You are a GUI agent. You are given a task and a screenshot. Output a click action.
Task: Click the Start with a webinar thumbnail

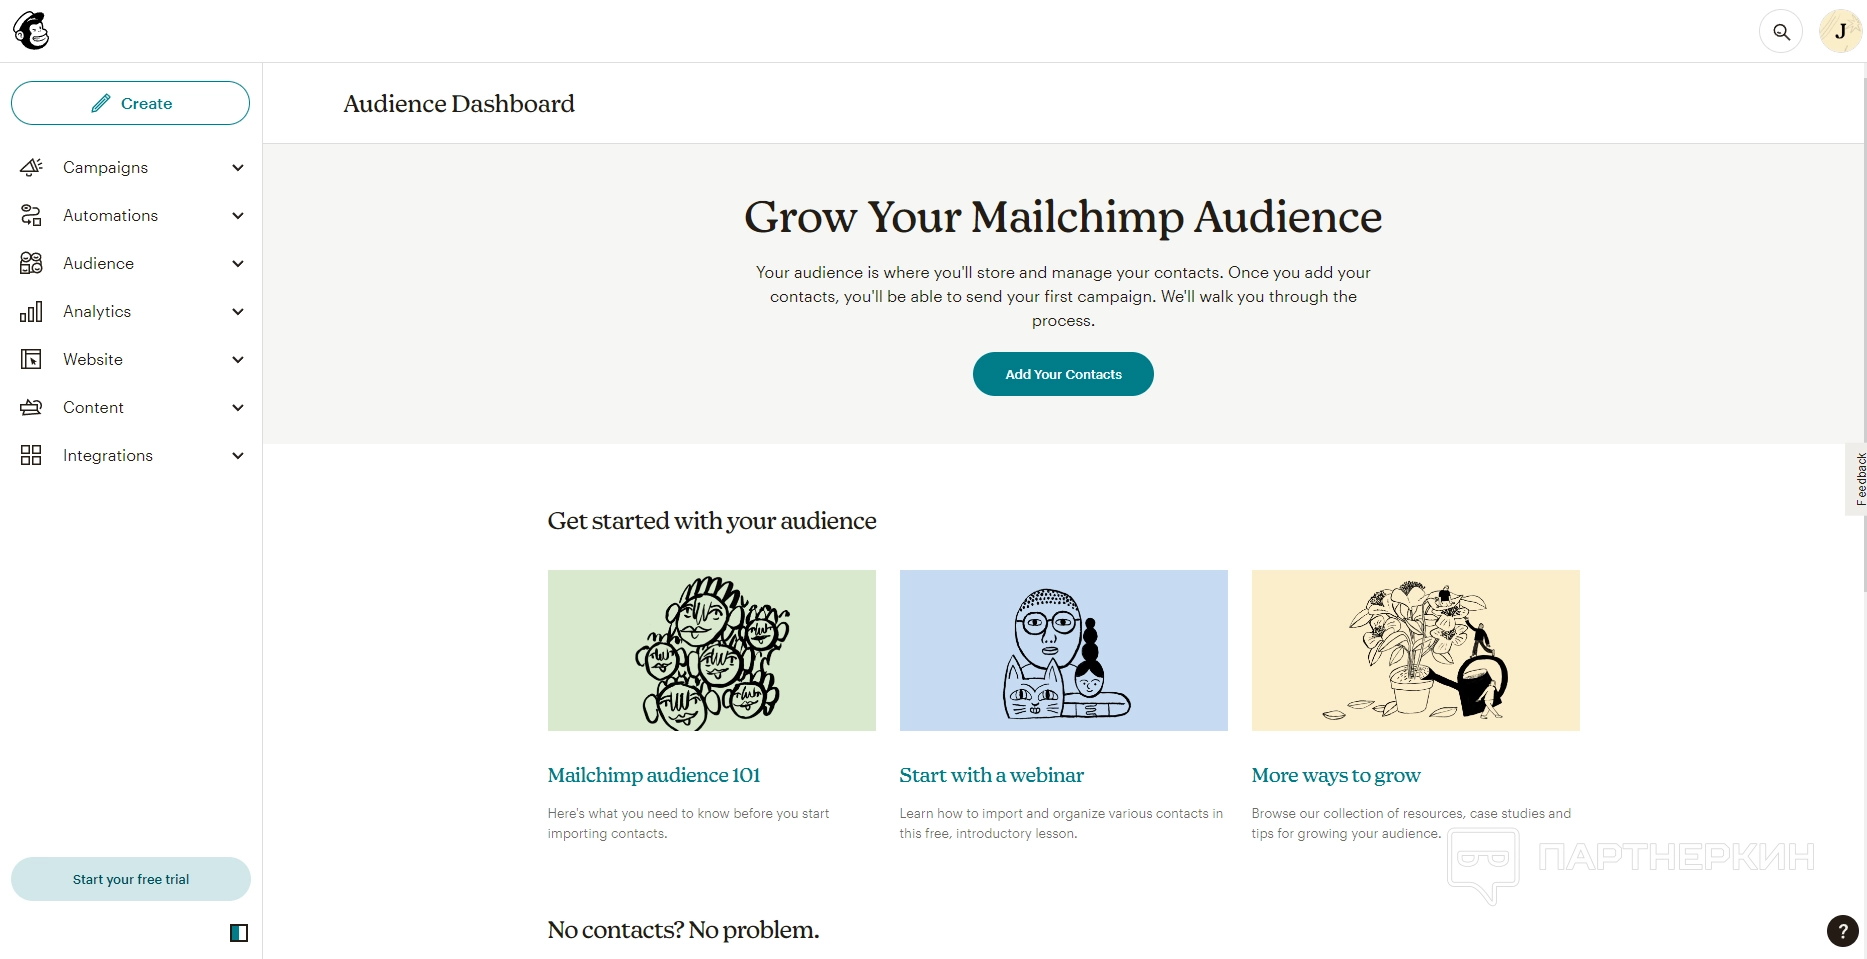click(1063, 650)
